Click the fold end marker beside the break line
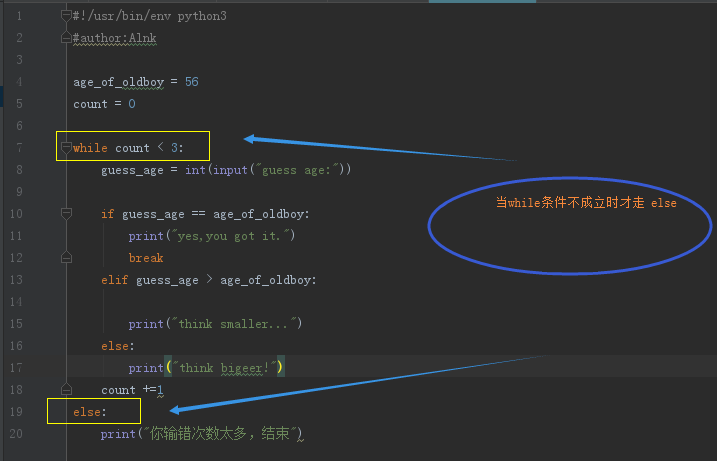Screen dimensions: 717x461 (x=66, y=257)
